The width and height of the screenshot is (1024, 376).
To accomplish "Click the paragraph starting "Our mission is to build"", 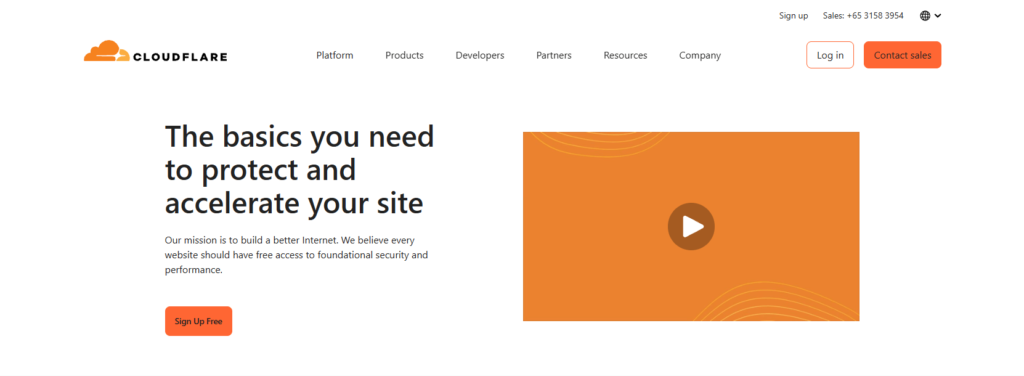I will coord(296,255).
